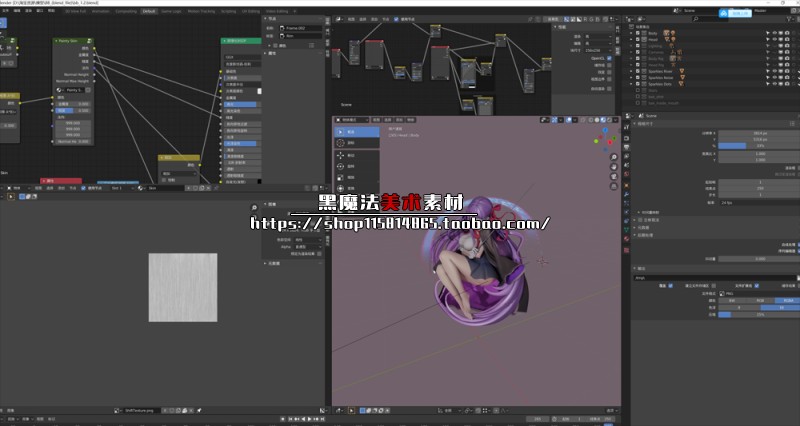Switch to Compositing workspace tab
Image resolution: width=800 pixels, height=426 pixels.
tap(126, 11)
